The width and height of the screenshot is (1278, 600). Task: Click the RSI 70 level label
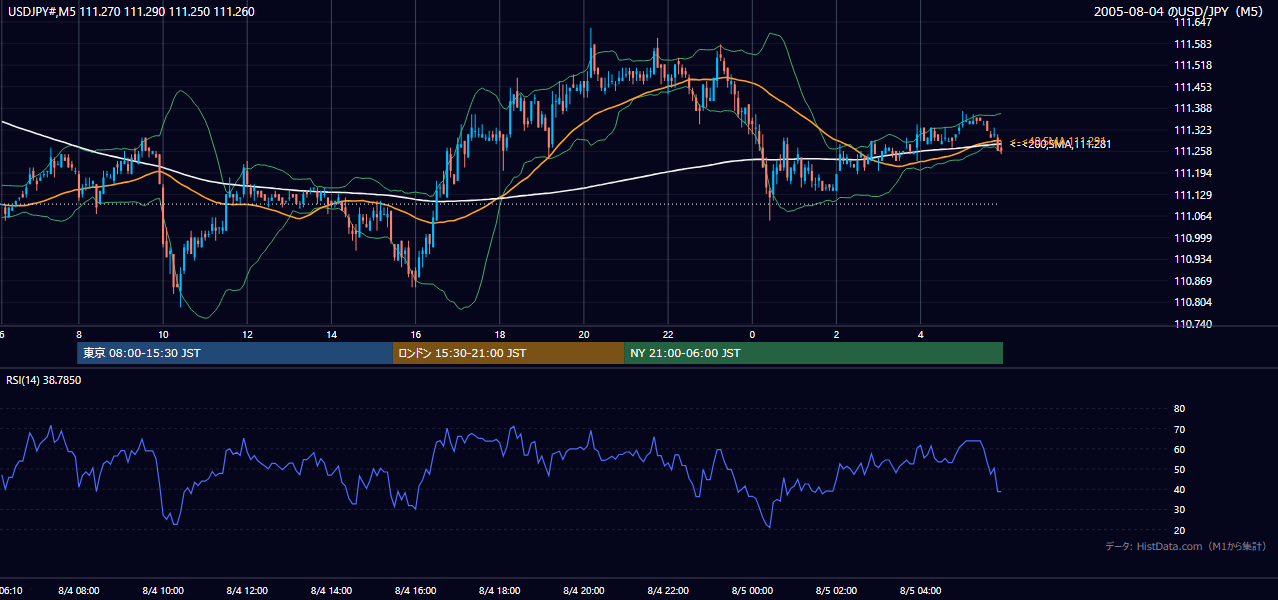1179,429
